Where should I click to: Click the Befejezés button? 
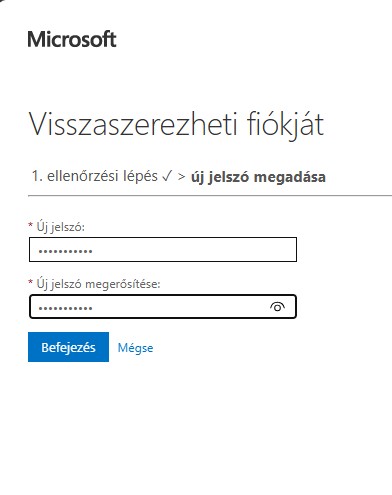point(68,347)
